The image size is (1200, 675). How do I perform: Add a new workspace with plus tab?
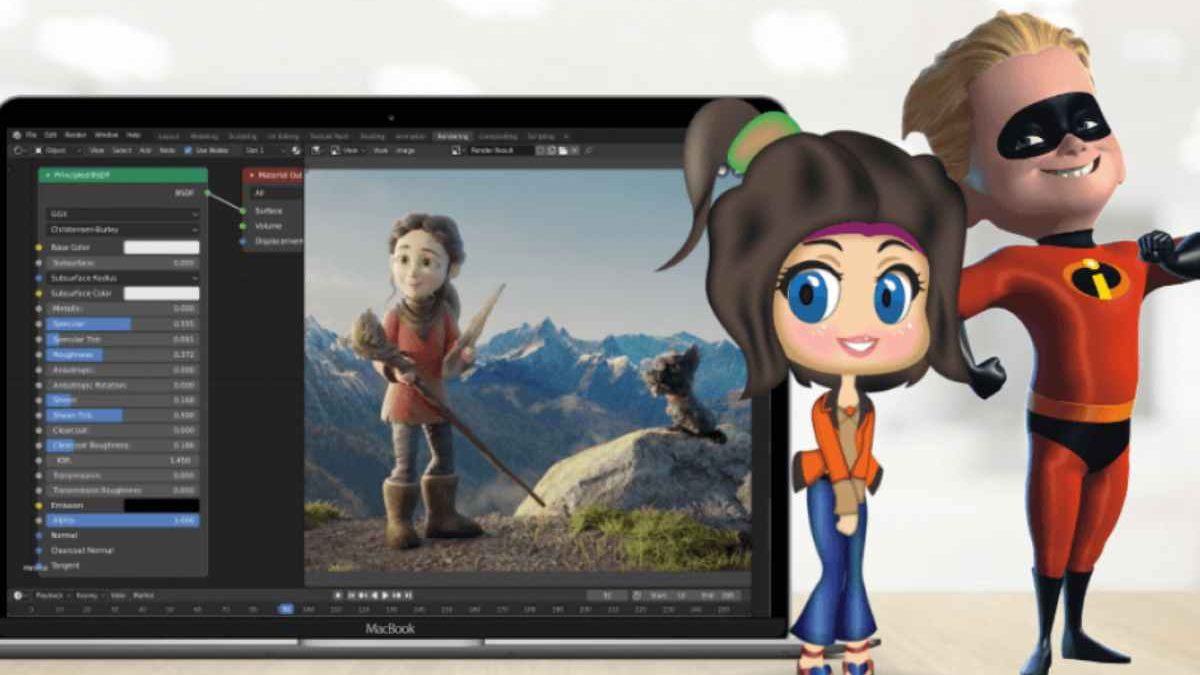click(x=566, y=136)
